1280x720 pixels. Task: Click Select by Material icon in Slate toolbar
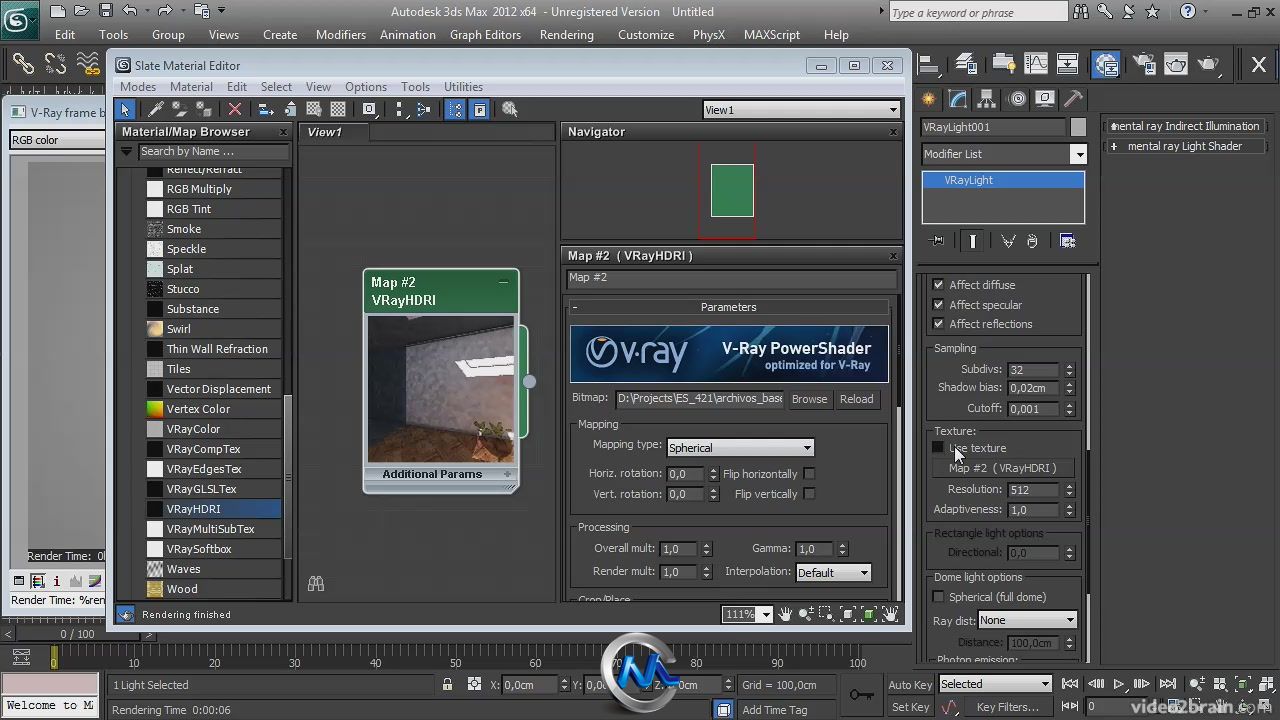click(510, 109)
